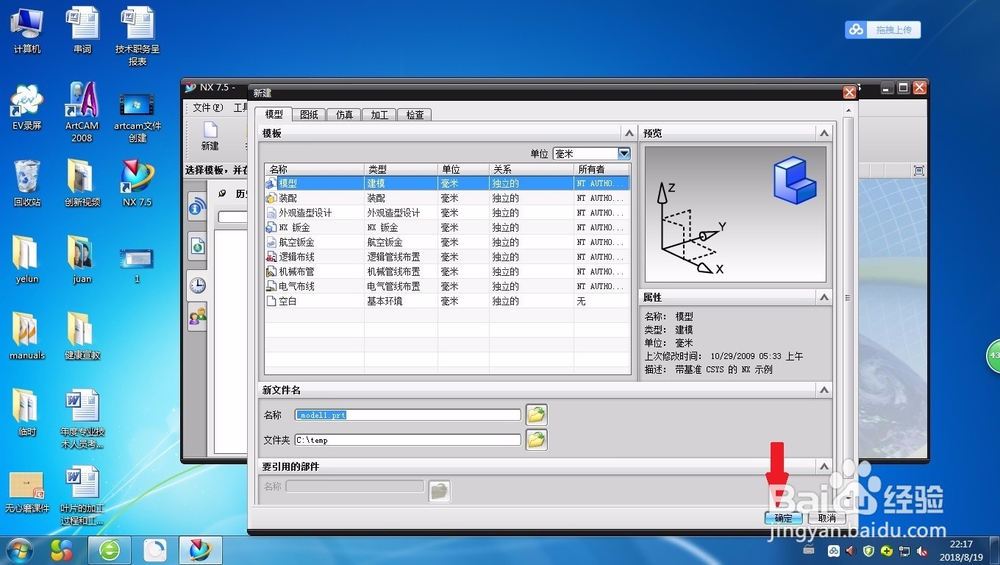Switch to the 仿真 tab
Screen dimensions: 1000x565
pos(344,115)
